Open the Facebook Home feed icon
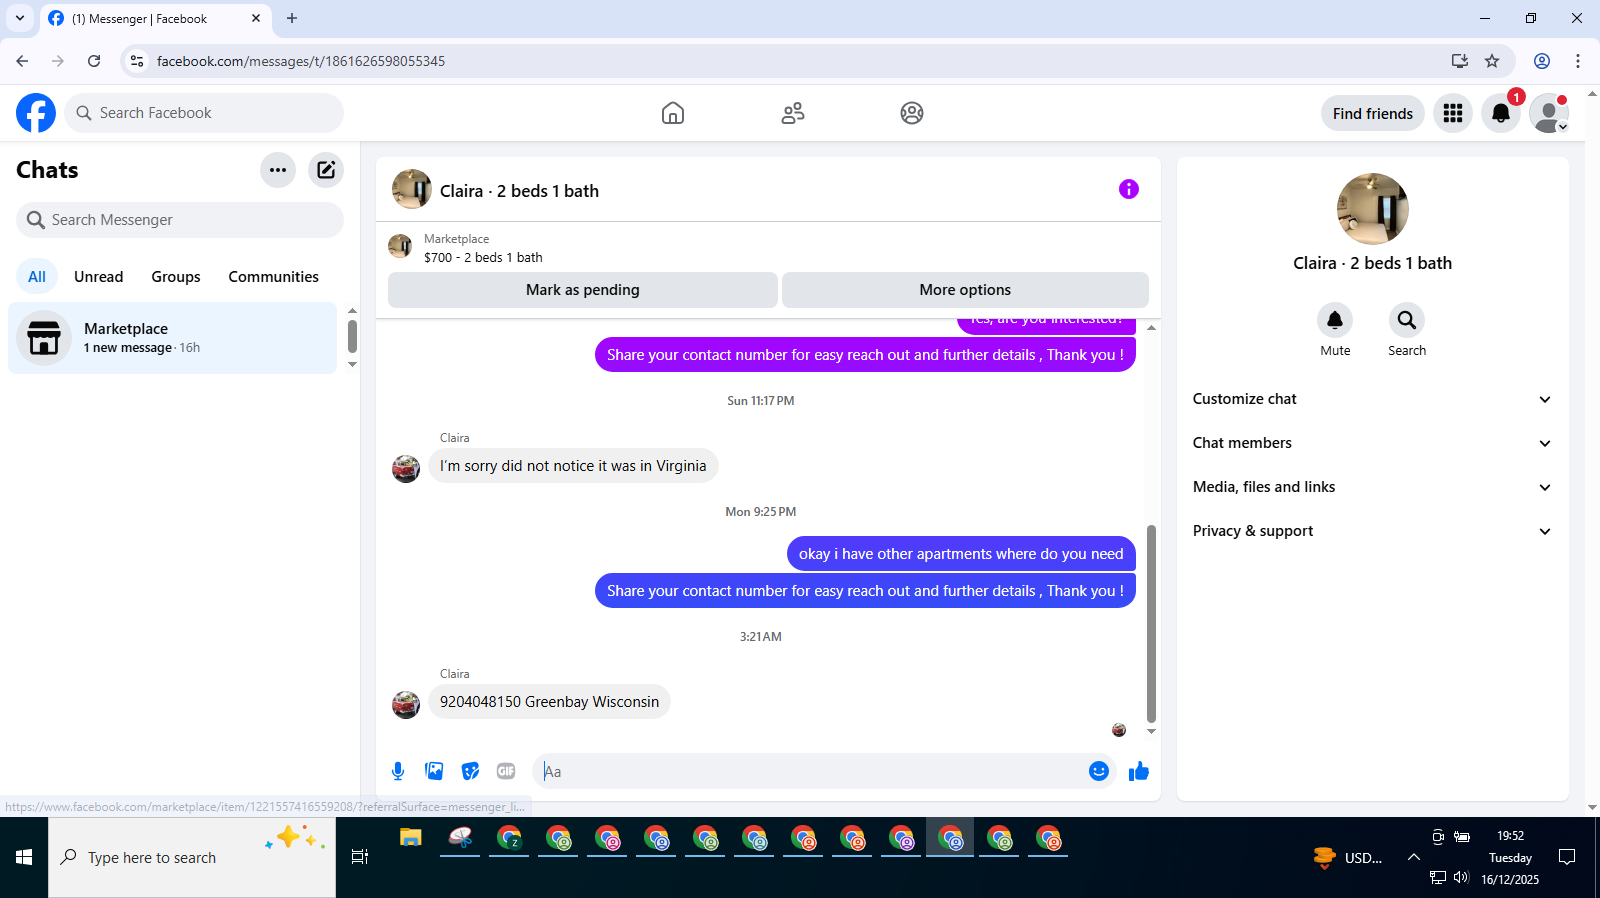 tap(673, 113)
